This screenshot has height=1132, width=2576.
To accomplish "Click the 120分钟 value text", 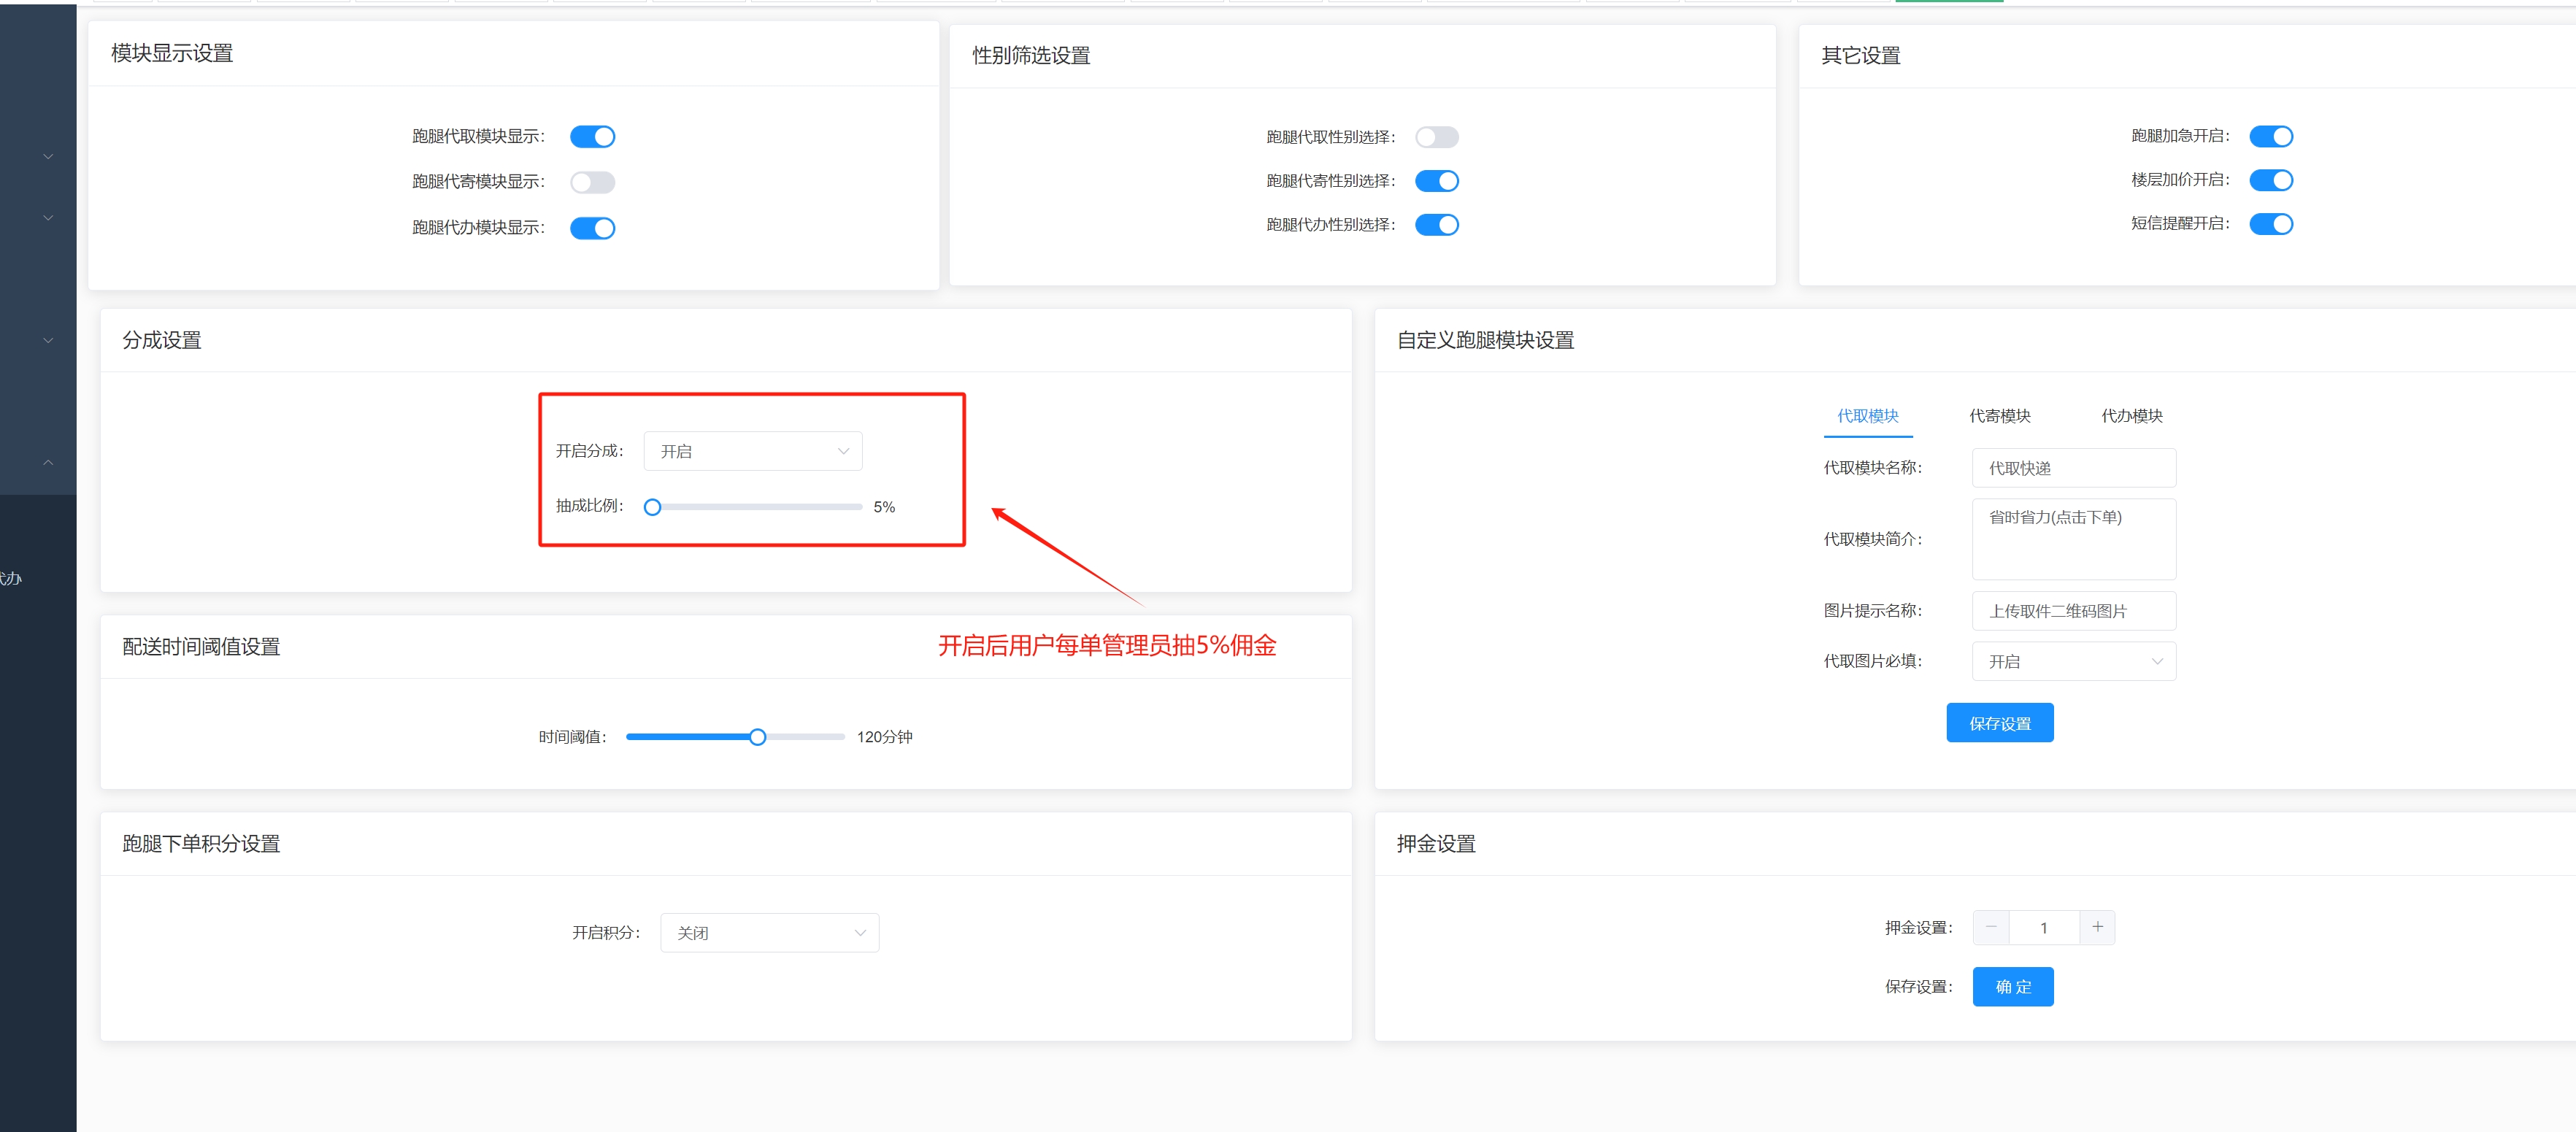I will click(884, 737).
